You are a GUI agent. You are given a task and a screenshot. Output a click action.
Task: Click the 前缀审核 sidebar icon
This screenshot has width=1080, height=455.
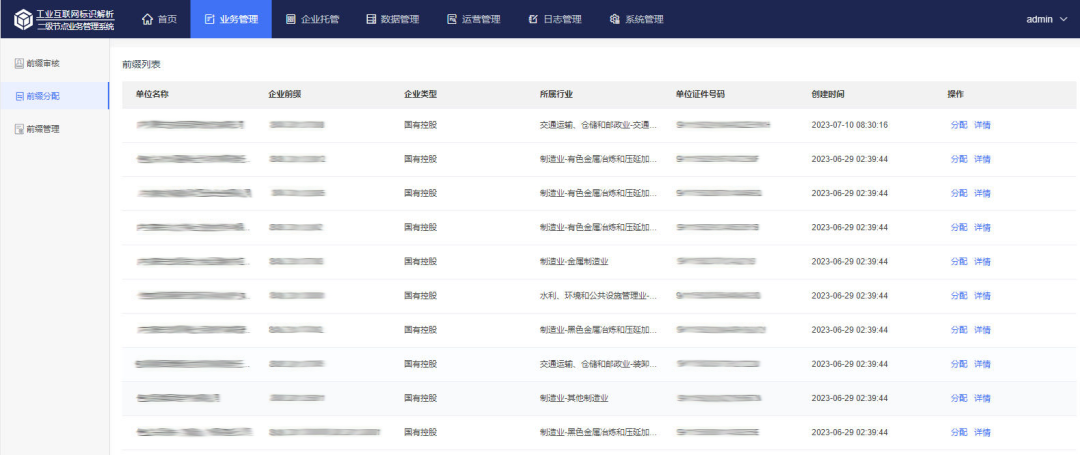click(19, 63)
